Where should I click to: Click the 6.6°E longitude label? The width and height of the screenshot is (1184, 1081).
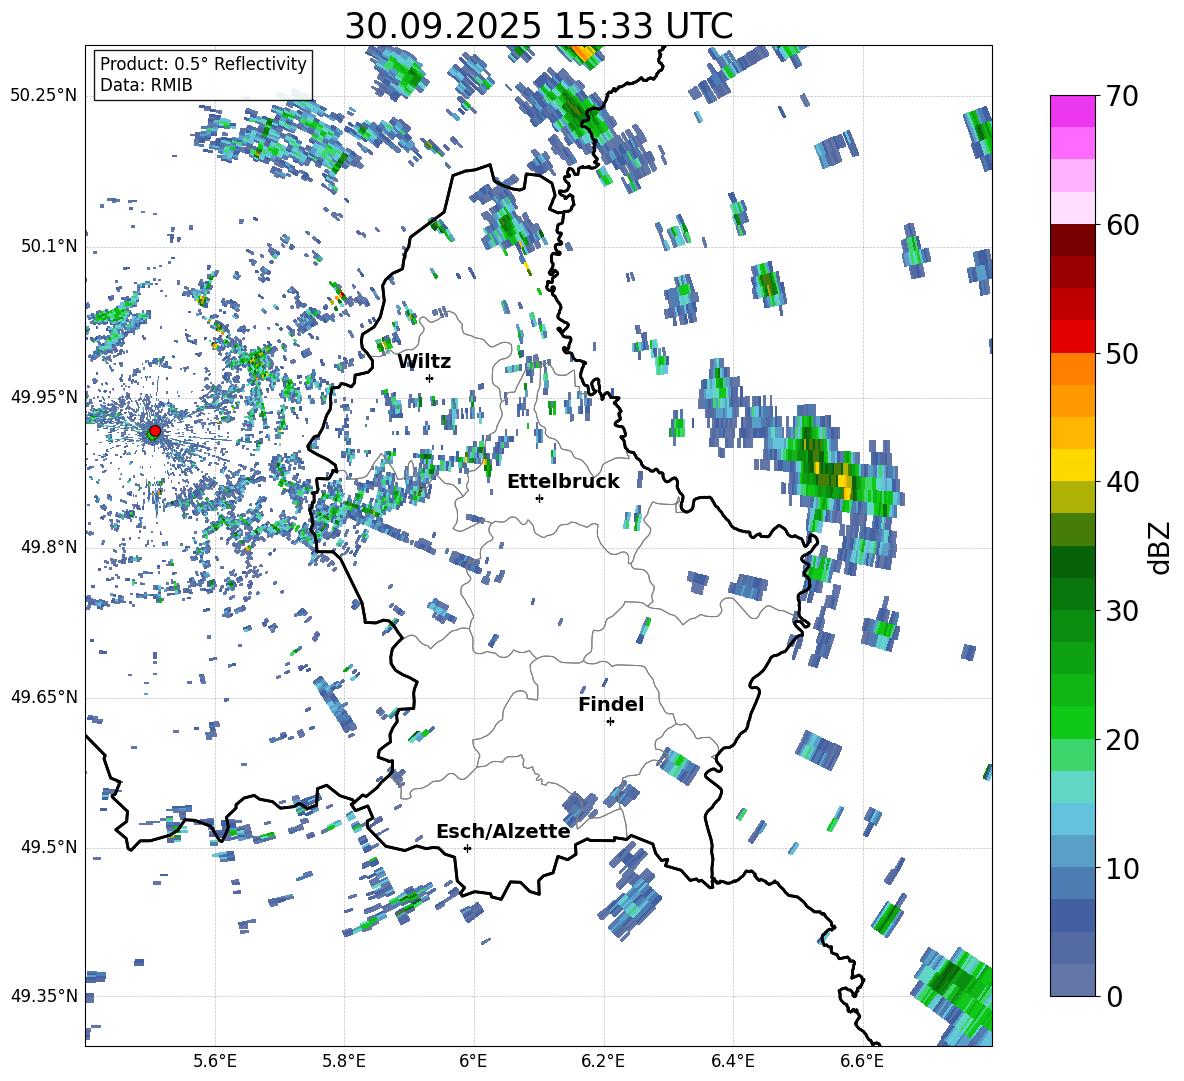[862, 1061]
